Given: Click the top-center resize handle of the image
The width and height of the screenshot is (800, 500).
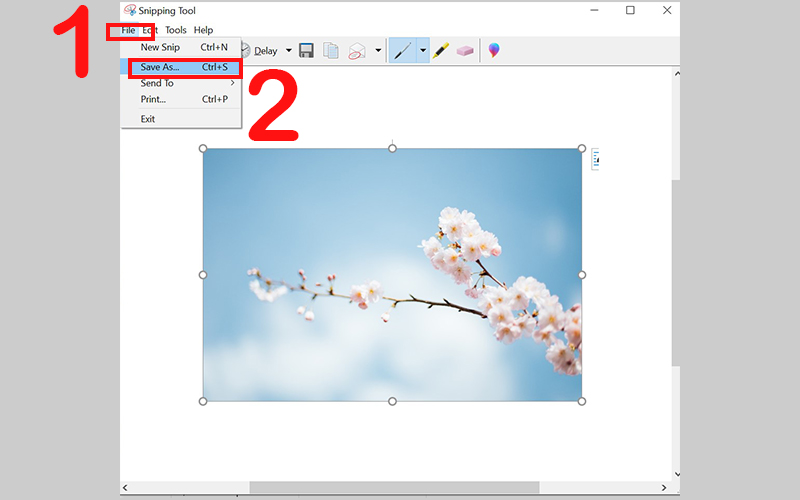Looking at the screenshot, I should pos(392,148).
